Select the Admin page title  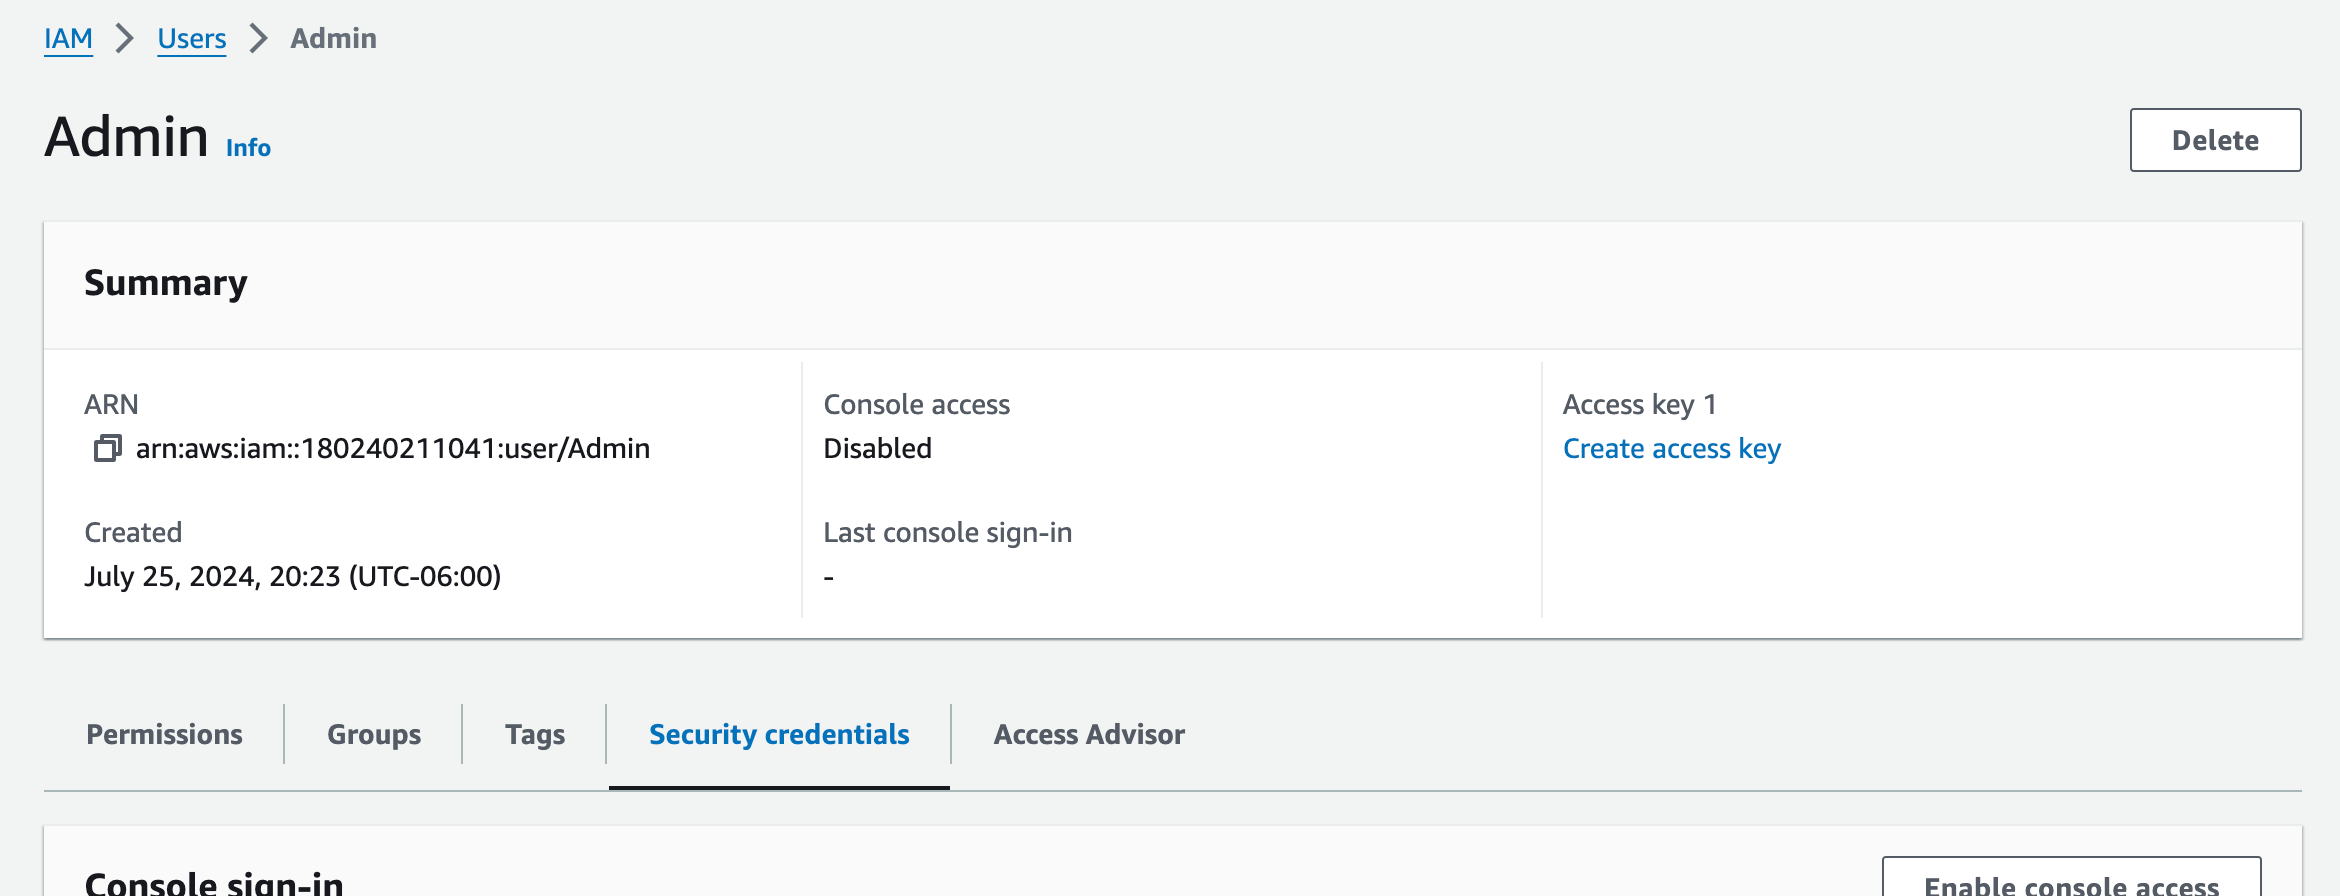point(127,137)
